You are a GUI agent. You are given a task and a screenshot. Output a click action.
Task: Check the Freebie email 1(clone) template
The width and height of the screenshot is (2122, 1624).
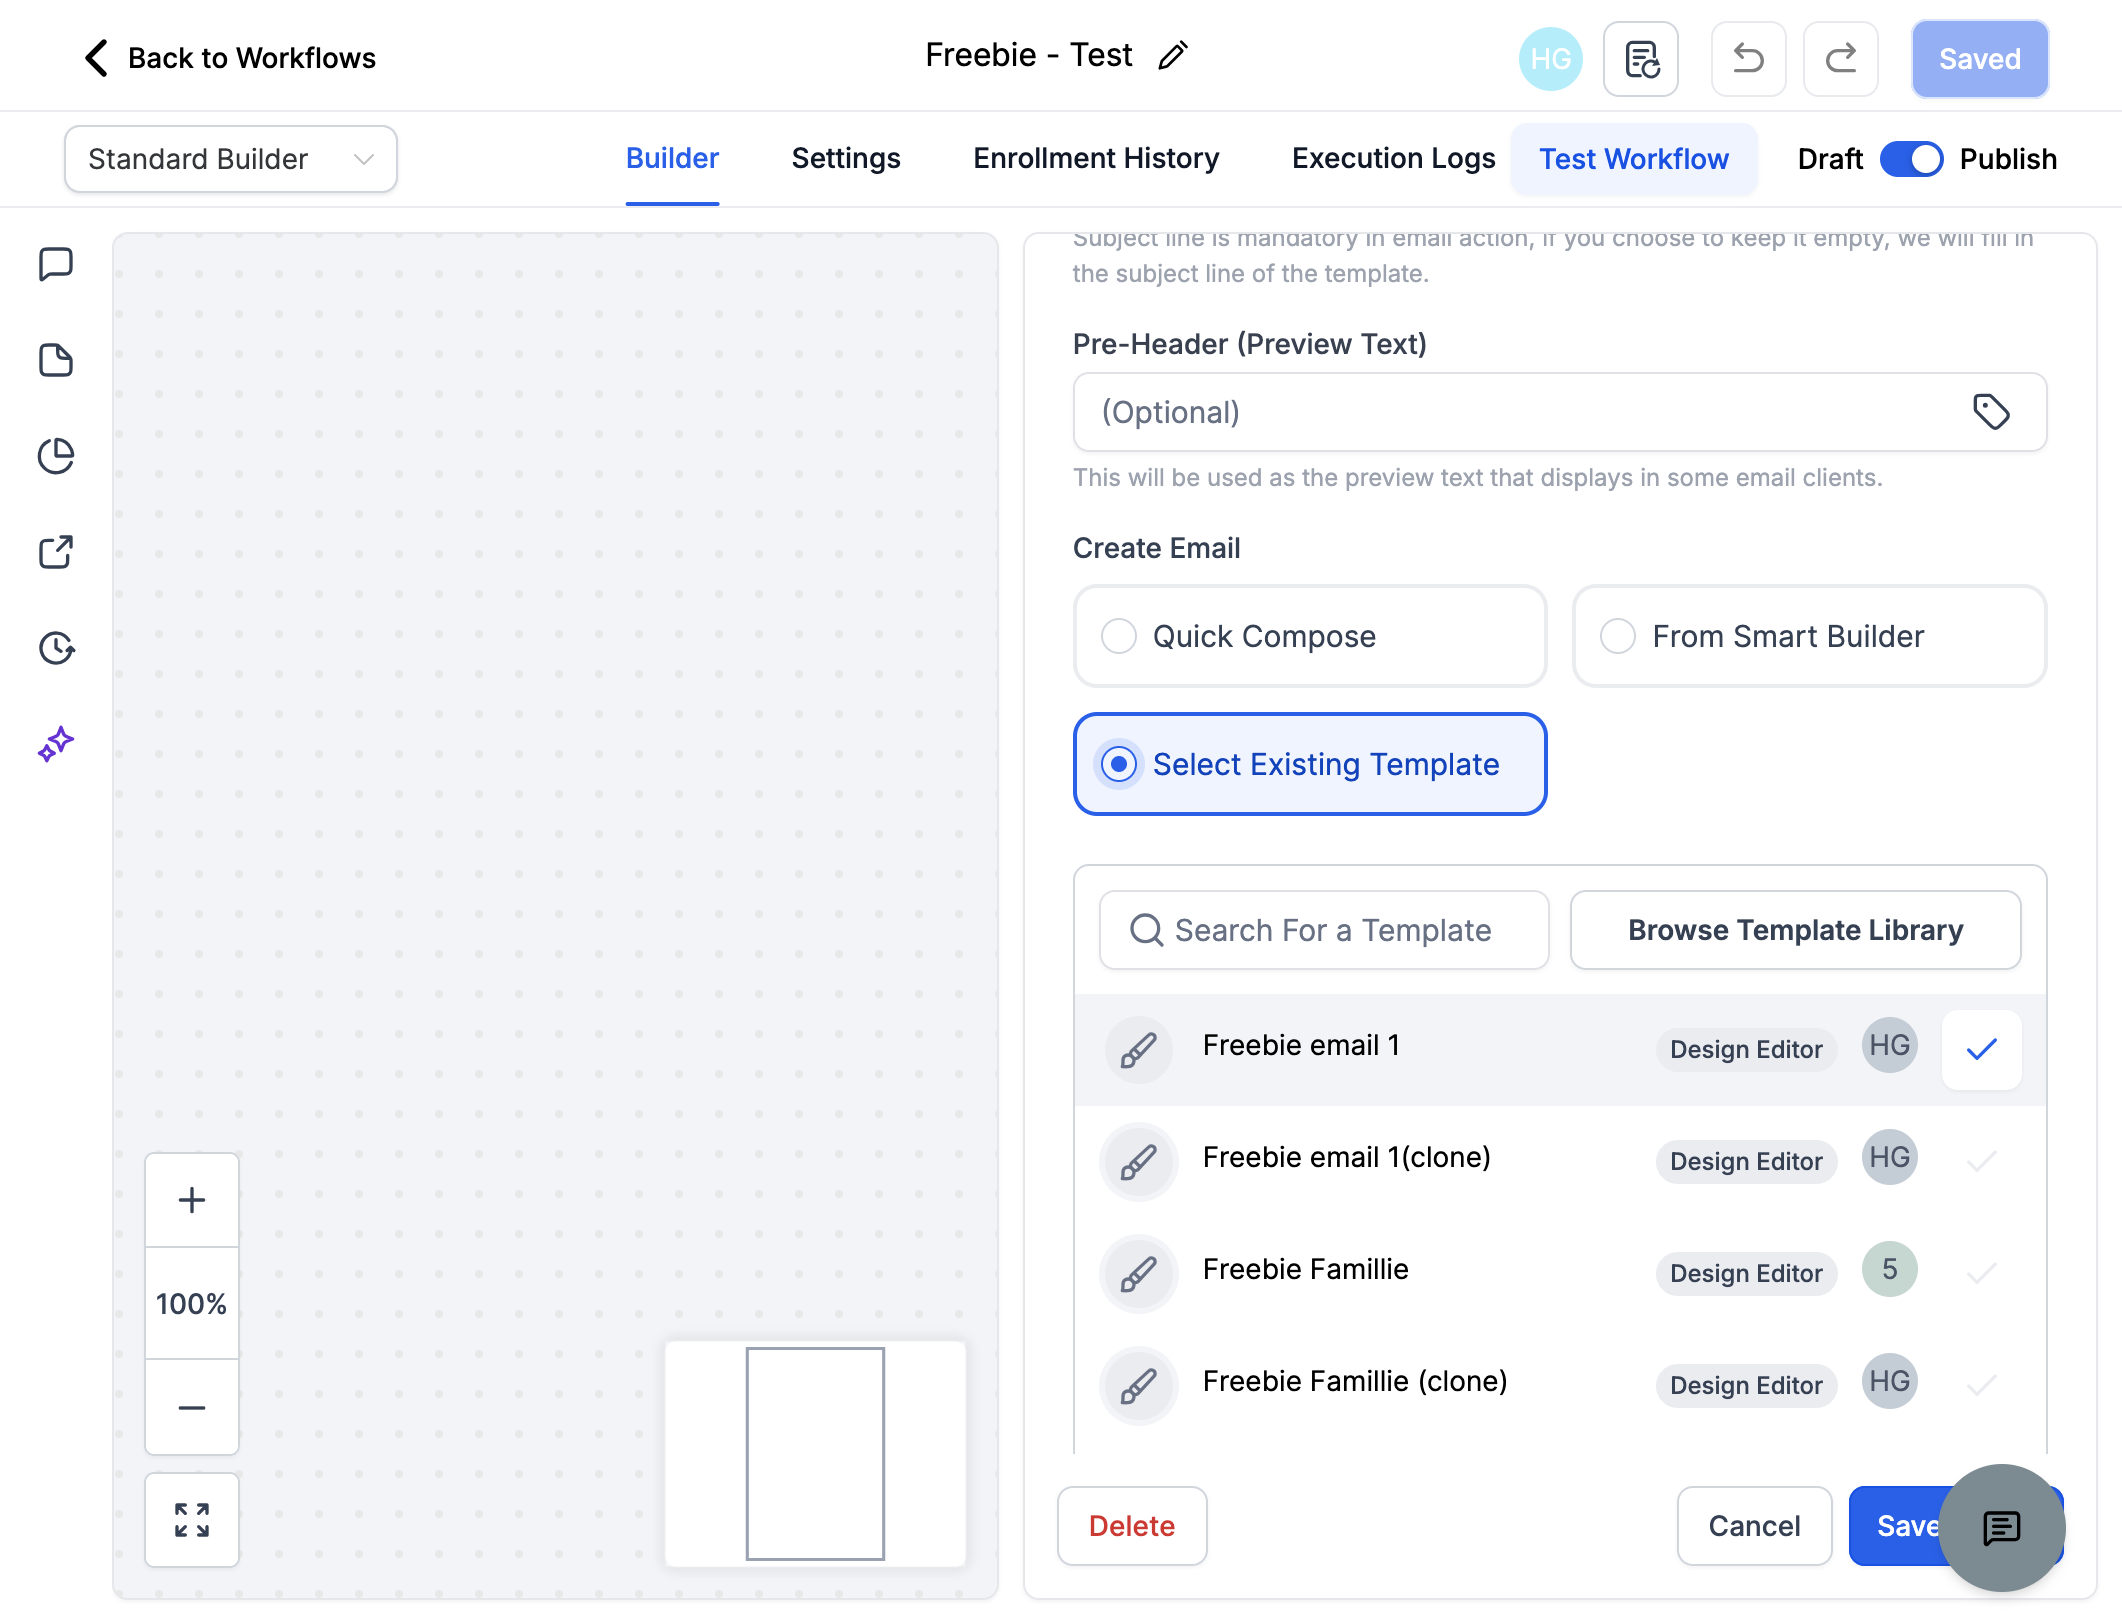[1981, 1162]
